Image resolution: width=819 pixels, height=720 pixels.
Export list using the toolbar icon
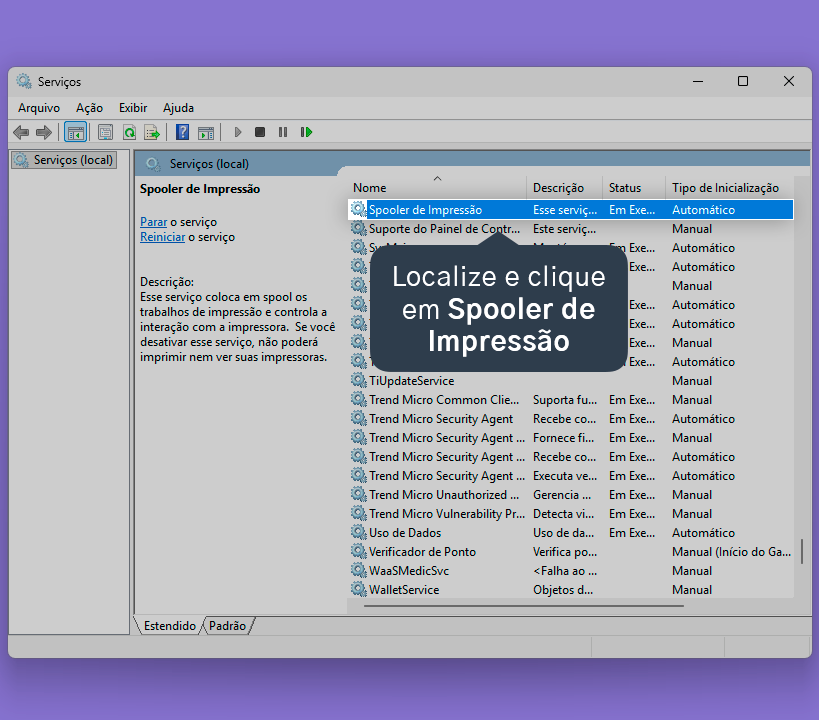pos(152,132)
